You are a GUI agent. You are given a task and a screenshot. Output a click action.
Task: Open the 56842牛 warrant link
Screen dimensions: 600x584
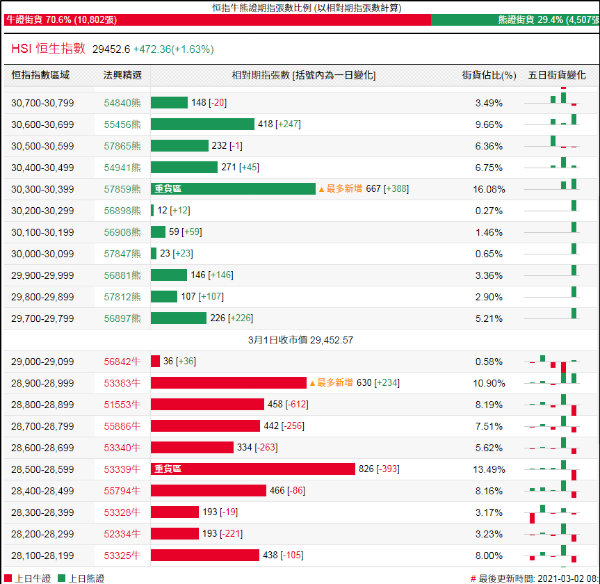[x=122, y=361]
